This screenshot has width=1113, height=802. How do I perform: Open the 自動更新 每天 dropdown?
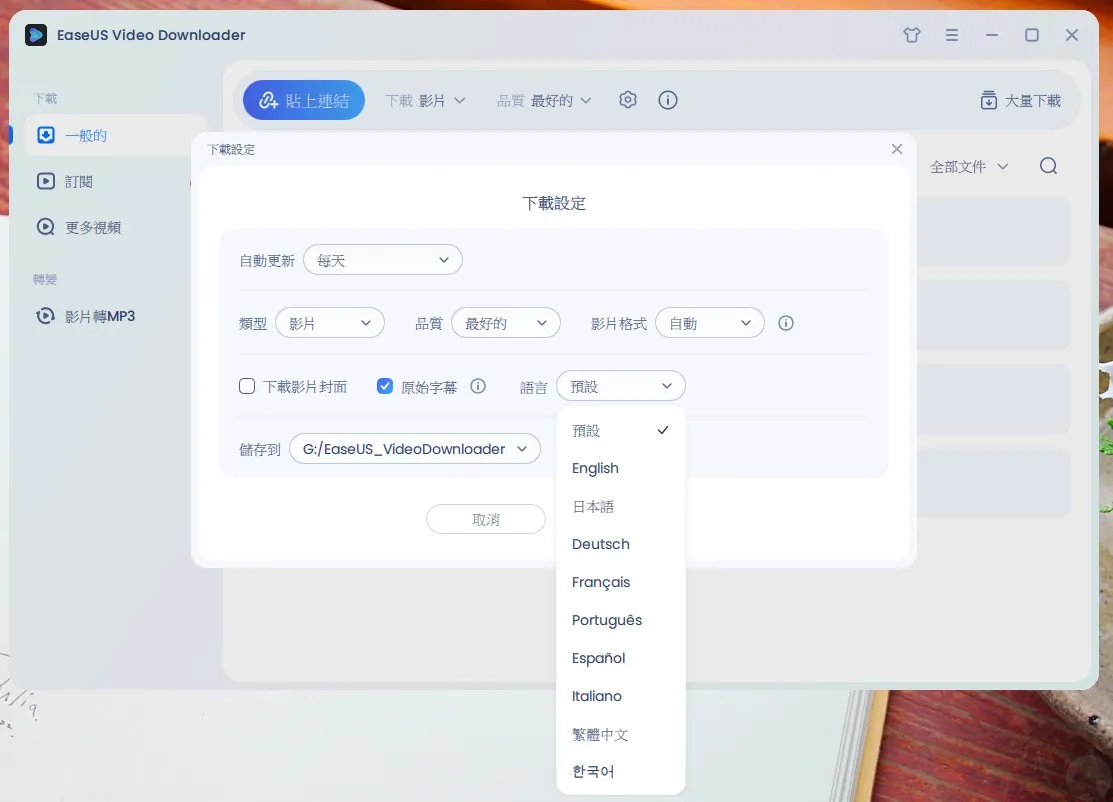[383, 260]
